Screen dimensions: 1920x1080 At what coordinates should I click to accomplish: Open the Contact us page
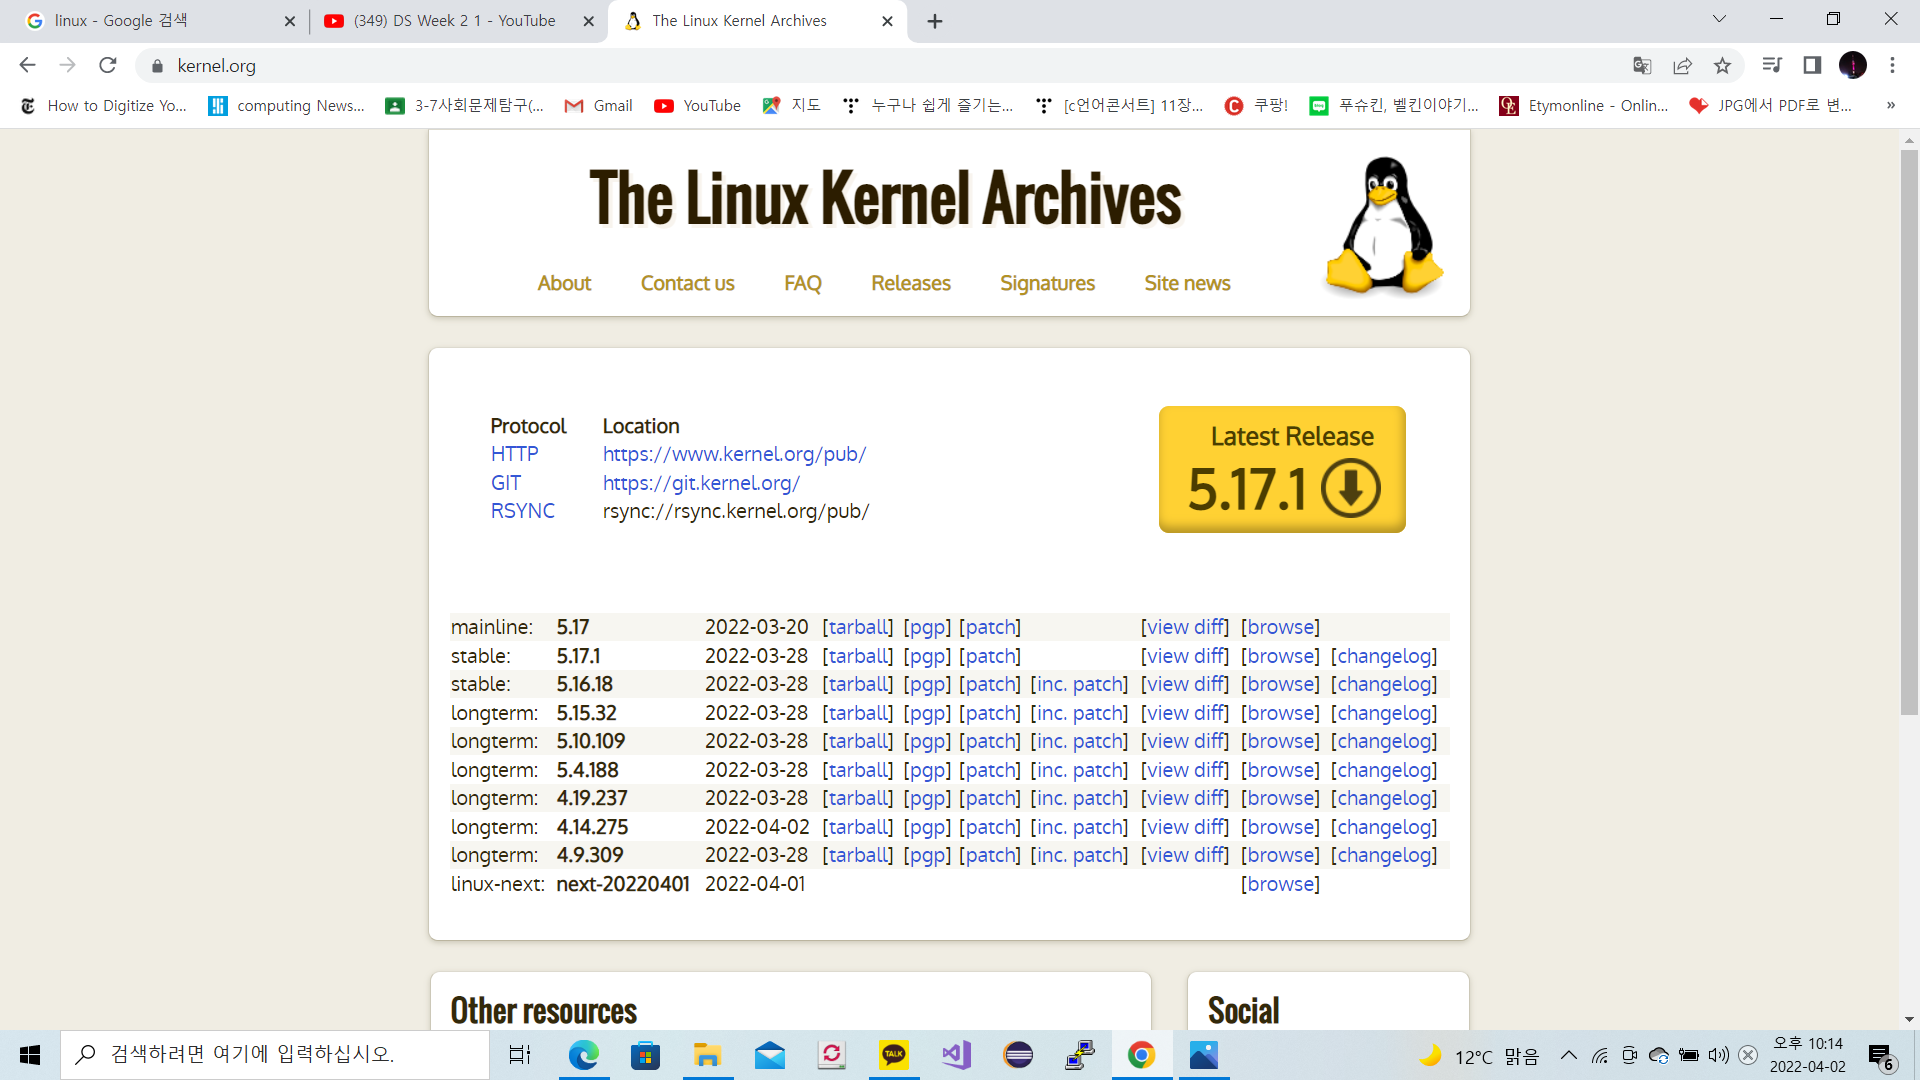[687, 283]
